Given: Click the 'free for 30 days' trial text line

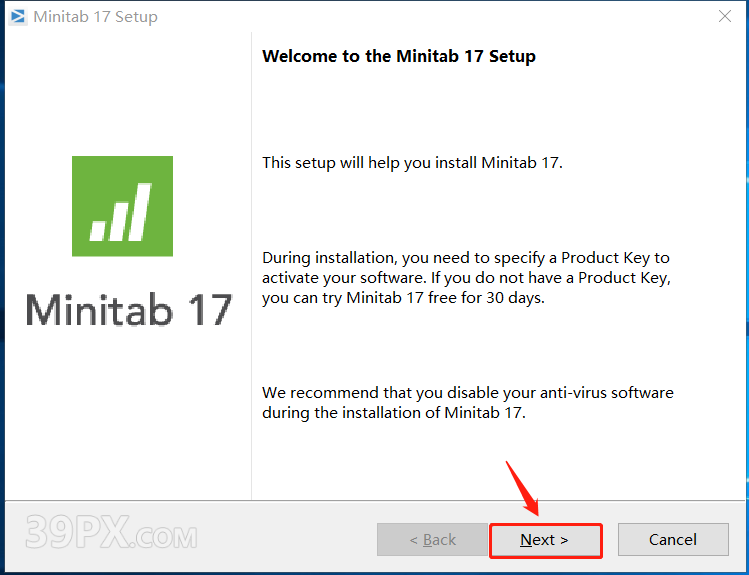Looking at the screenshot, I should tap(403, 298).
